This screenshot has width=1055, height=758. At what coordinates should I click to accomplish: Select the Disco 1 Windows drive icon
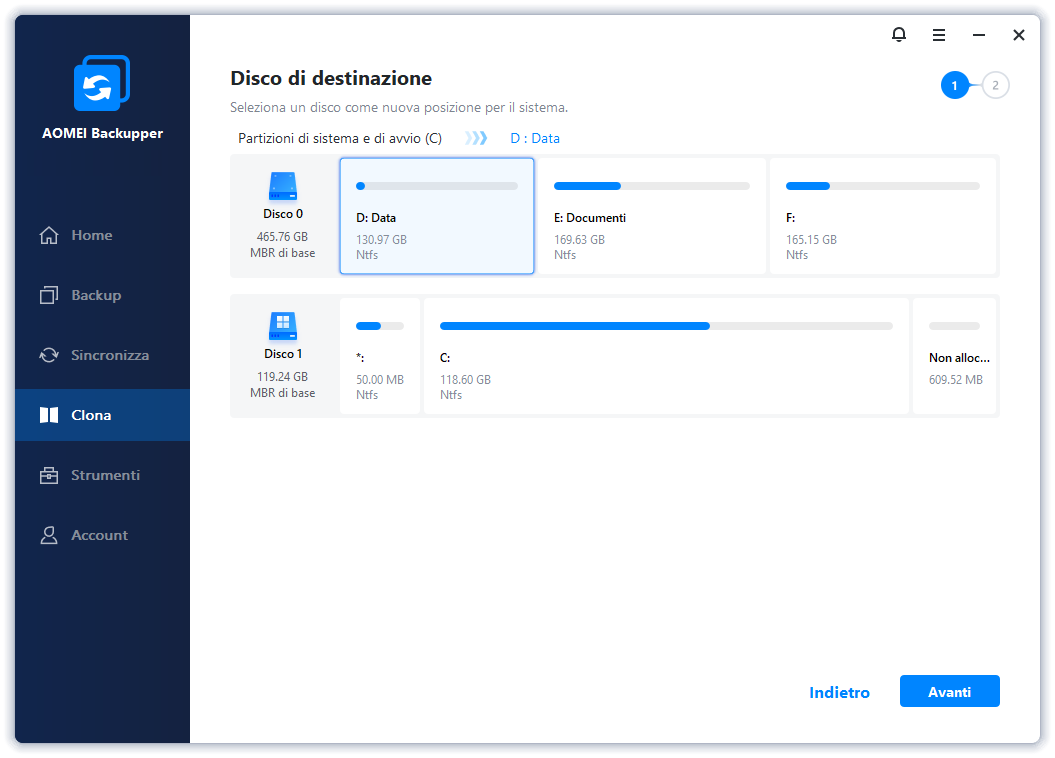283,326
